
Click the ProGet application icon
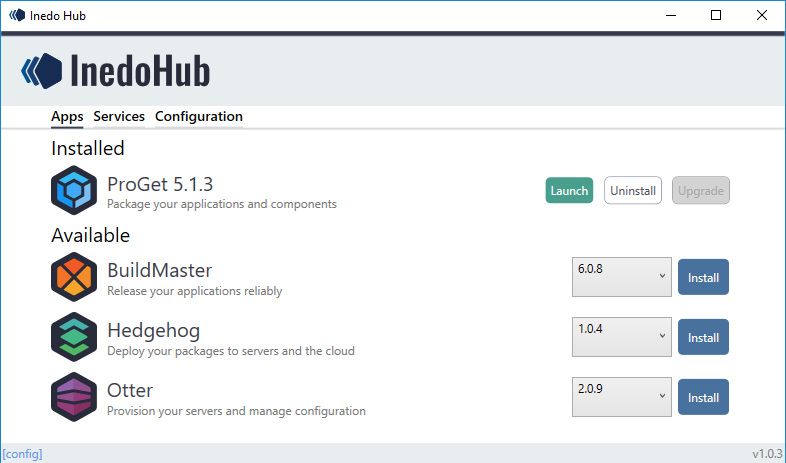74,190
